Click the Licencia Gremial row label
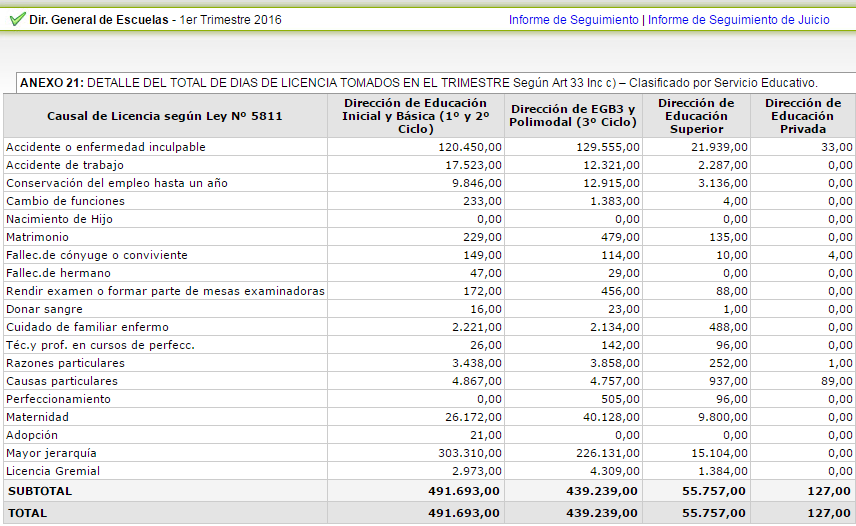This screenshot has height=526, width=856. click(53, 471)
